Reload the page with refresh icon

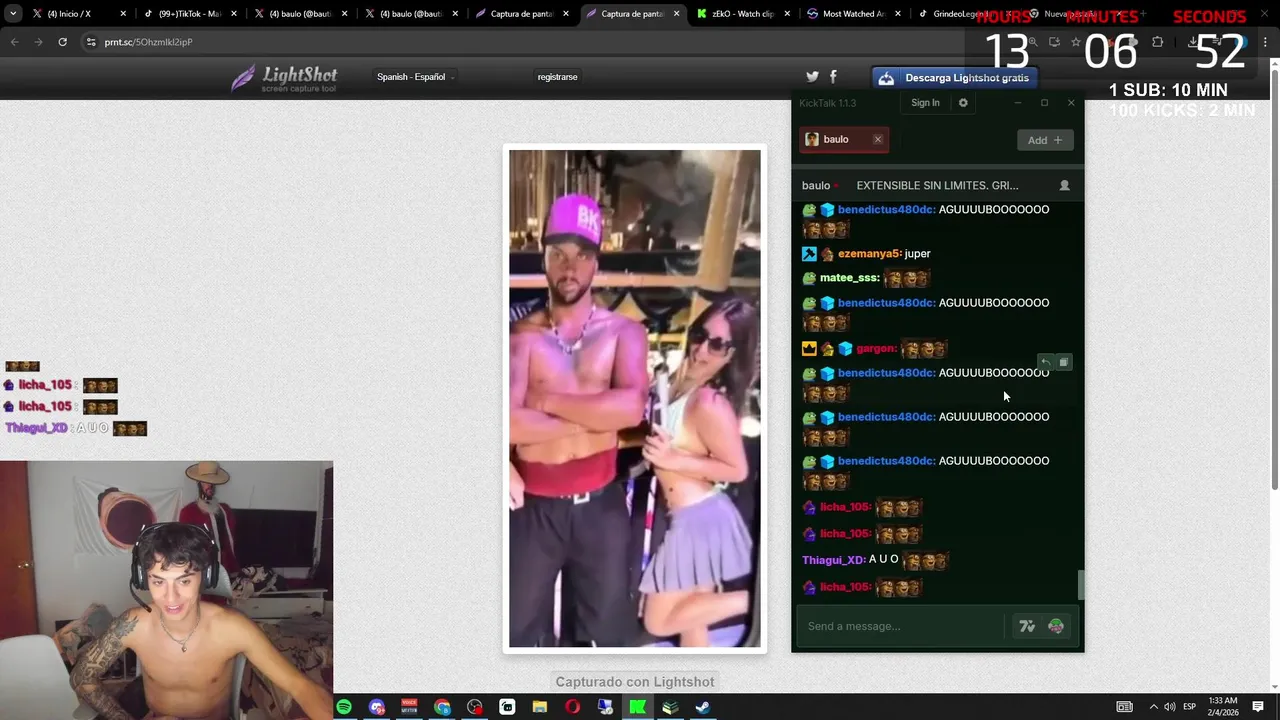[x=62, y=42]
